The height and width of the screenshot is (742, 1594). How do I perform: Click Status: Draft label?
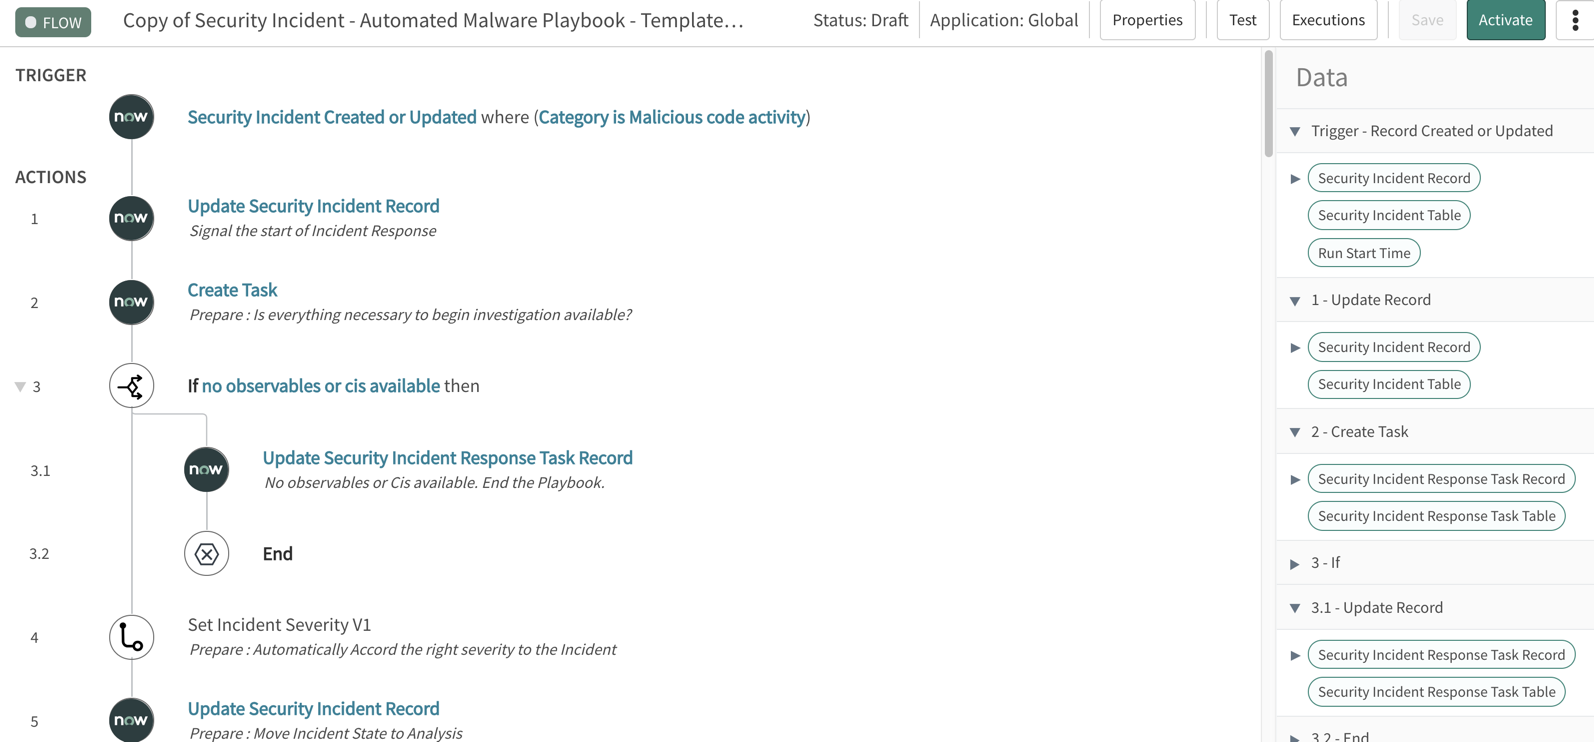tap(860, 20)
